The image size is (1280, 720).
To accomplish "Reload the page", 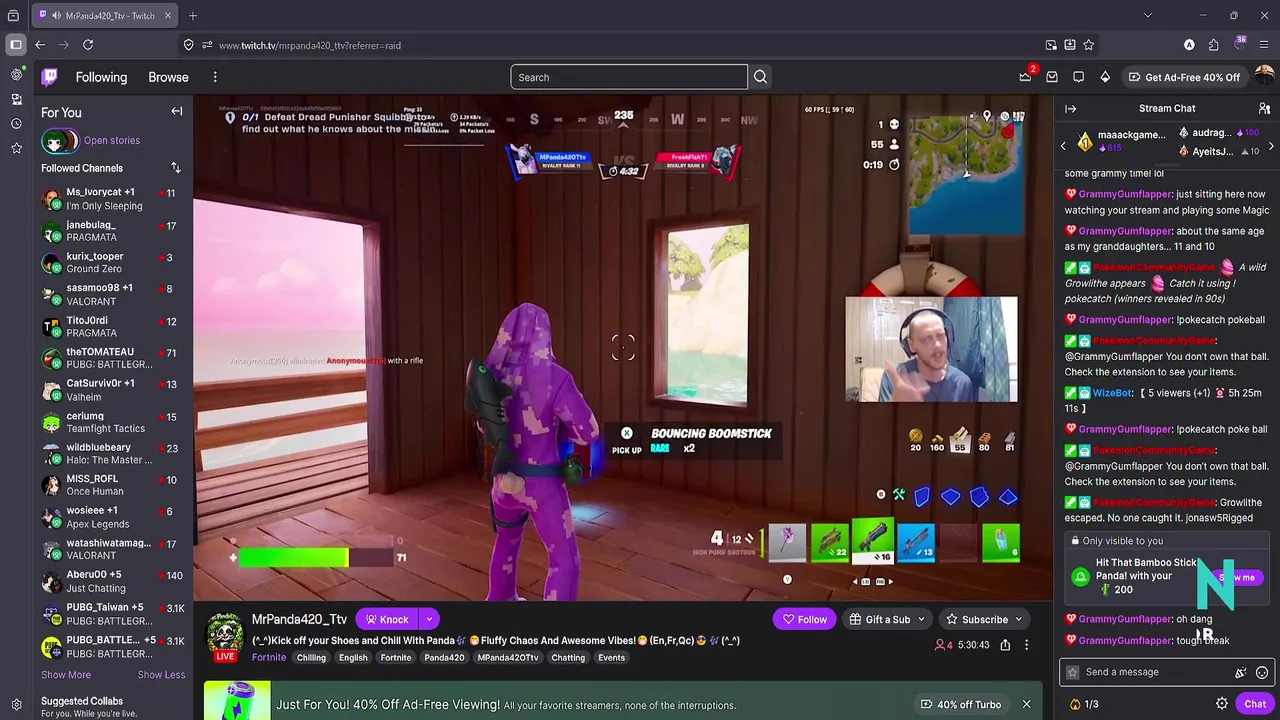I will click(88, 45).
